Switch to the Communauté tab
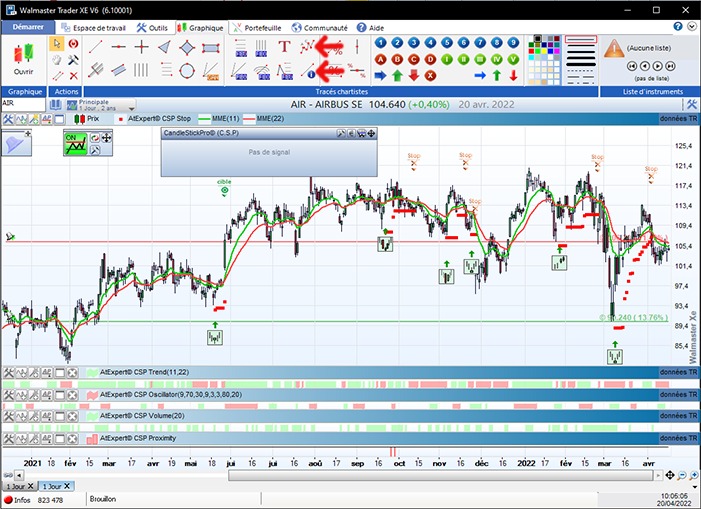 coord(320,28)
